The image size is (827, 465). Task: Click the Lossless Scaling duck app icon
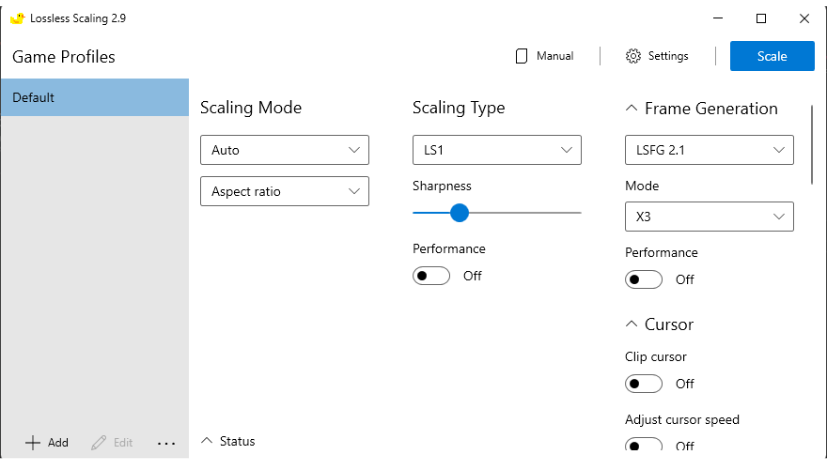[x=16, y=18]
